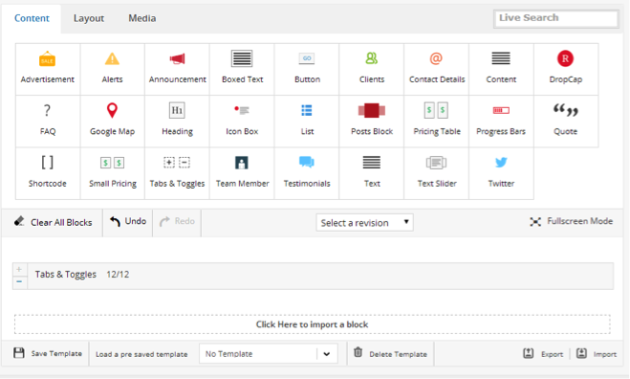Open the Select a revision dropdown
Image resolution: width=630 pixels, height=379 pixels.
364,223
